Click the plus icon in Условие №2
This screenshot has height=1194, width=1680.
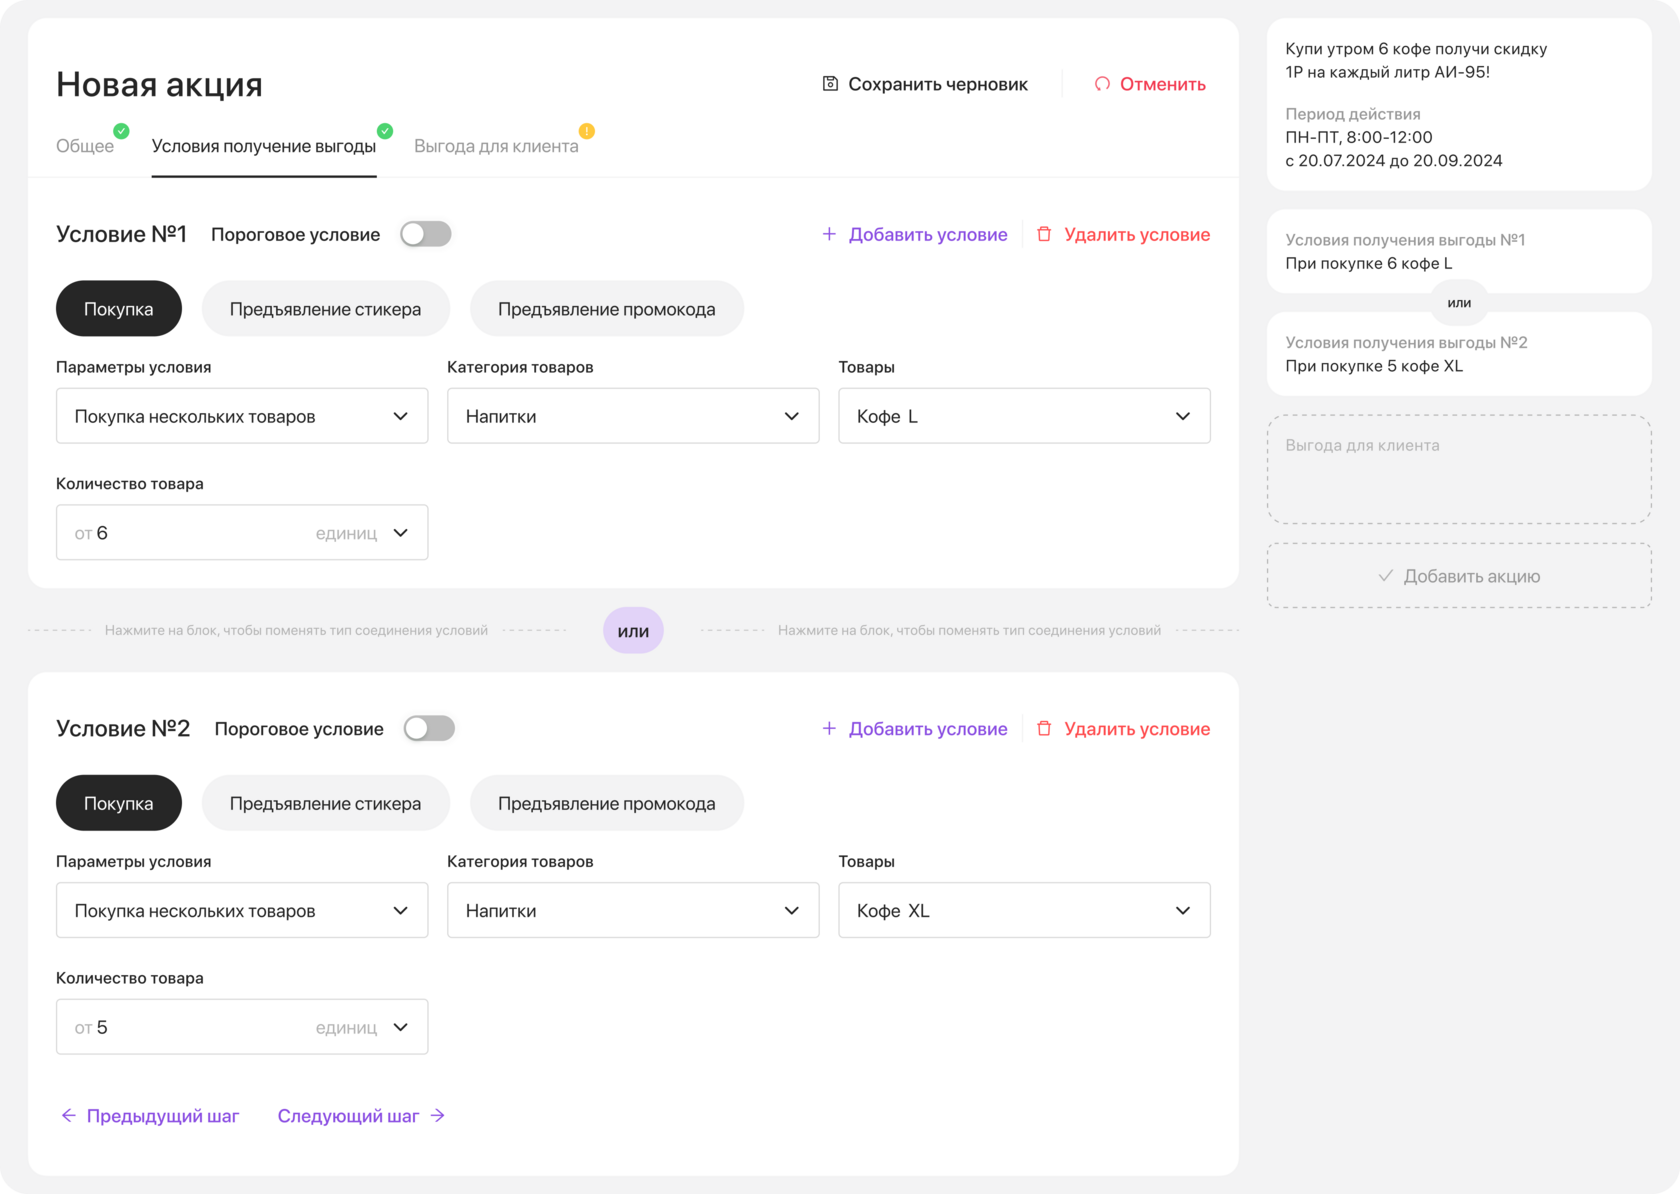pos(829,729)
